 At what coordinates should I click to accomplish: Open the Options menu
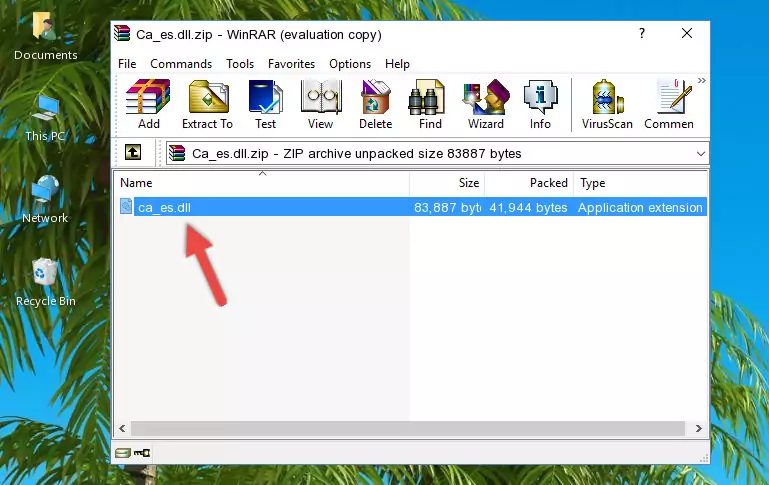pyautogui.click(x=350, y=64)
